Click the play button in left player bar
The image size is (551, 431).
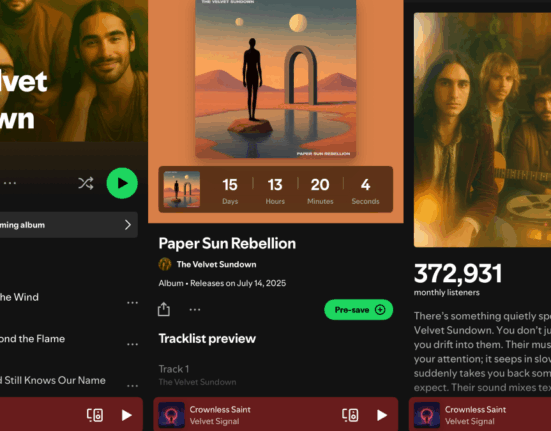126,415
